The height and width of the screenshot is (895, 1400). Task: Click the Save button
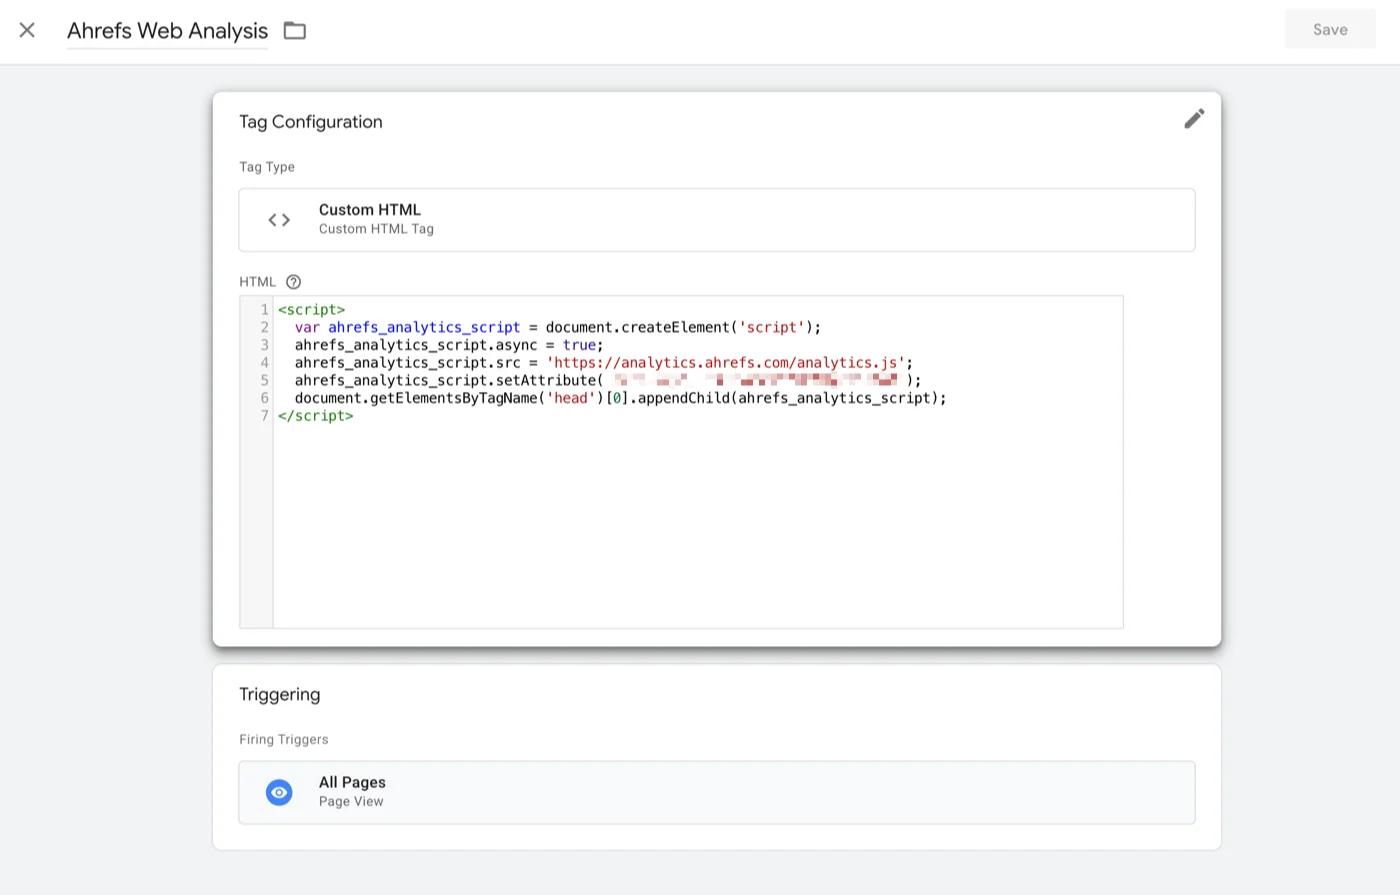(1330, 30)
